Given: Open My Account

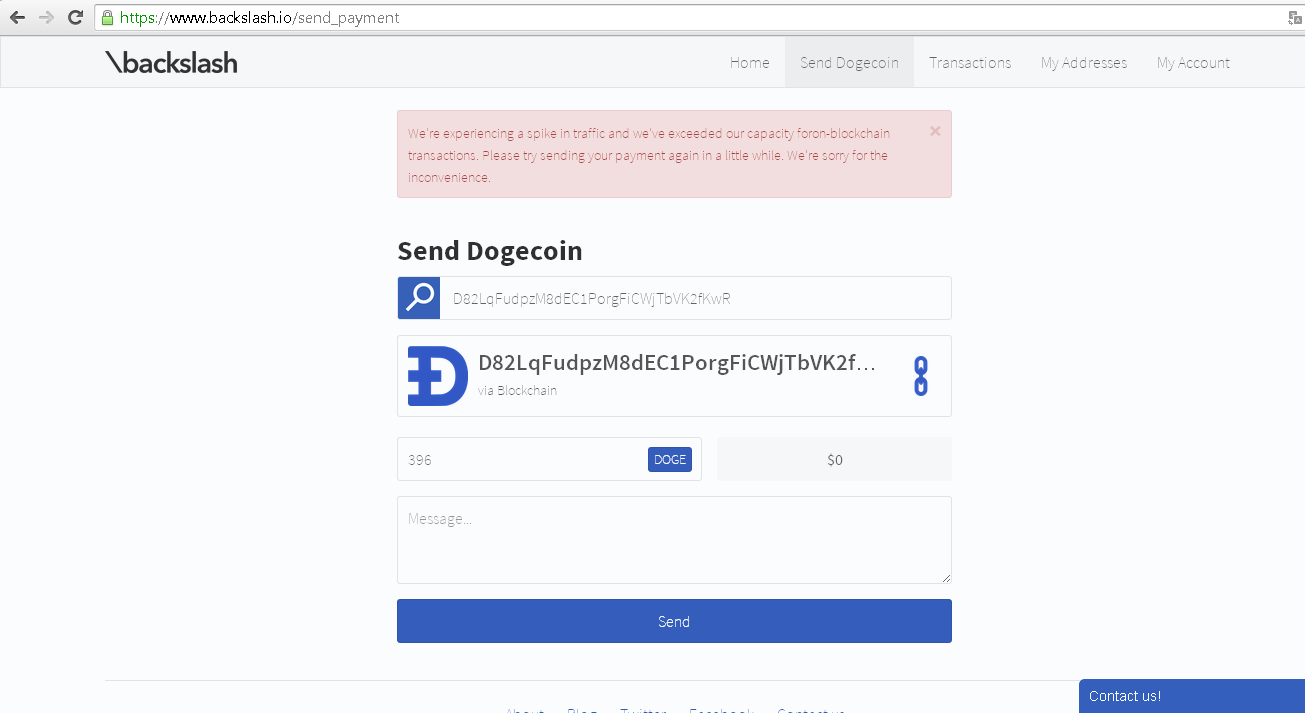Looking at the screenshot, I should 1193,62.
